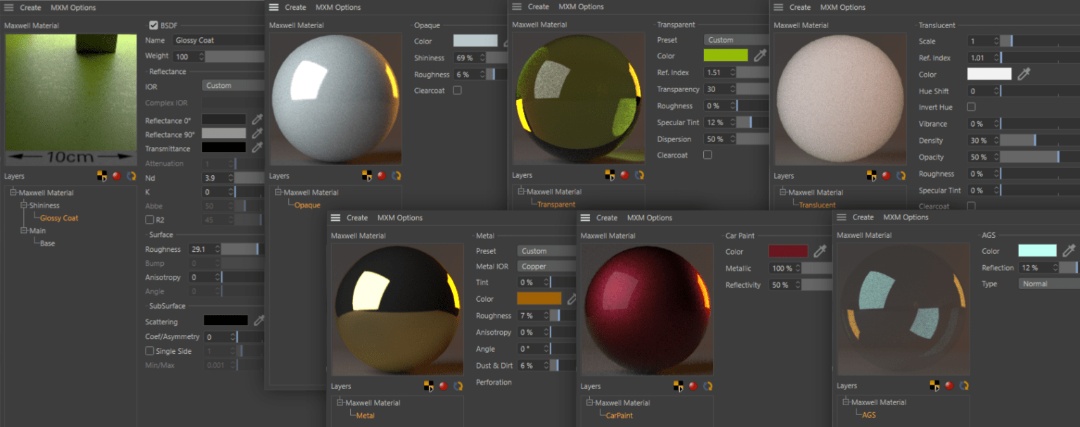The width and height of the screenshot is (1080, 427).
Task: Click the Name field containing Glossy Coat
Action: (218, 40)
